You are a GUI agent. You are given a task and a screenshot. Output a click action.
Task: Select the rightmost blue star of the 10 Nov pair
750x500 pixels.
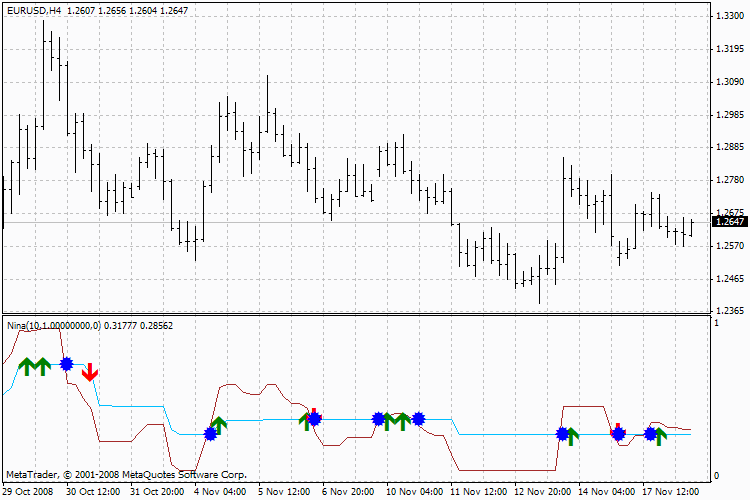point(419,419)
